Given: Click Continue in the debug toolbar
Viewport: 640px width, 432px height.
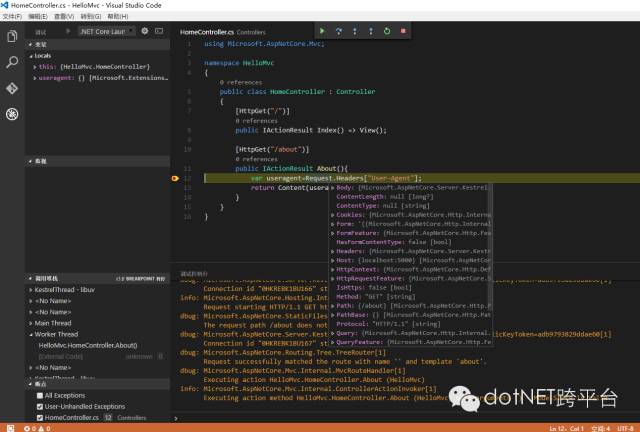Looking at the screenshot, I should pyautogui.click(x=322, y=31).
